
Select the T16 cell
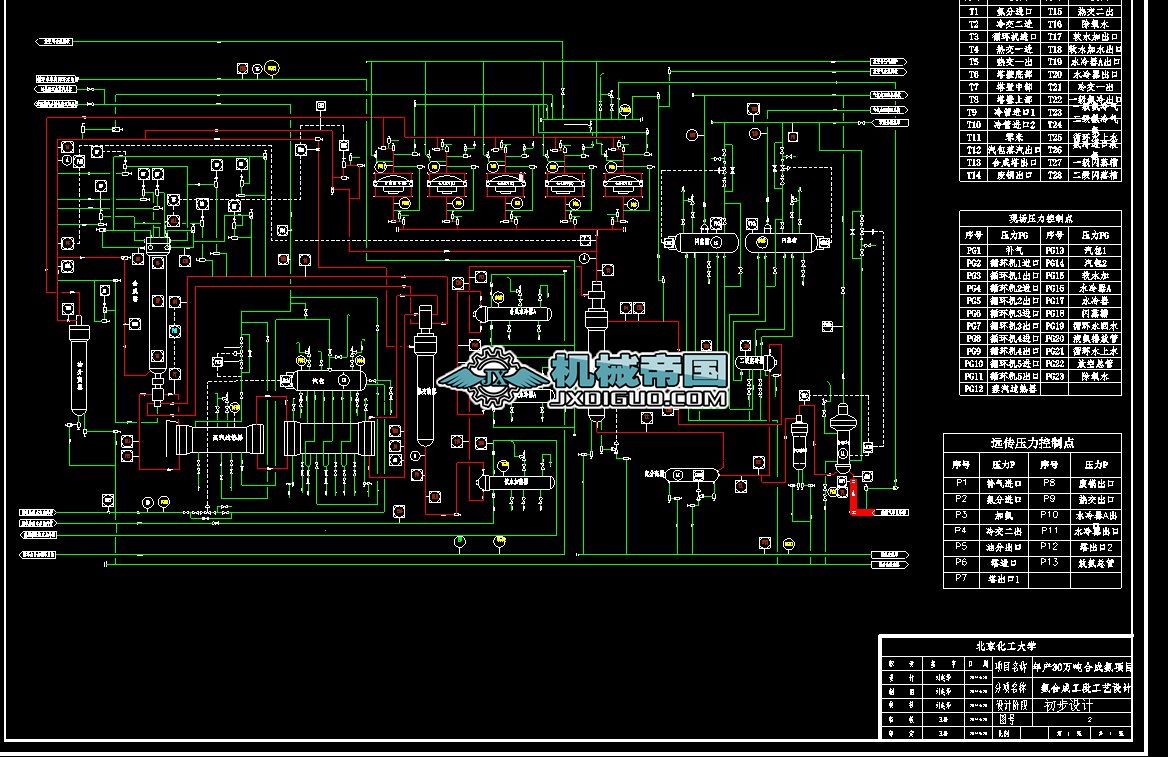pyautogui.click(x=1055, y=24)
